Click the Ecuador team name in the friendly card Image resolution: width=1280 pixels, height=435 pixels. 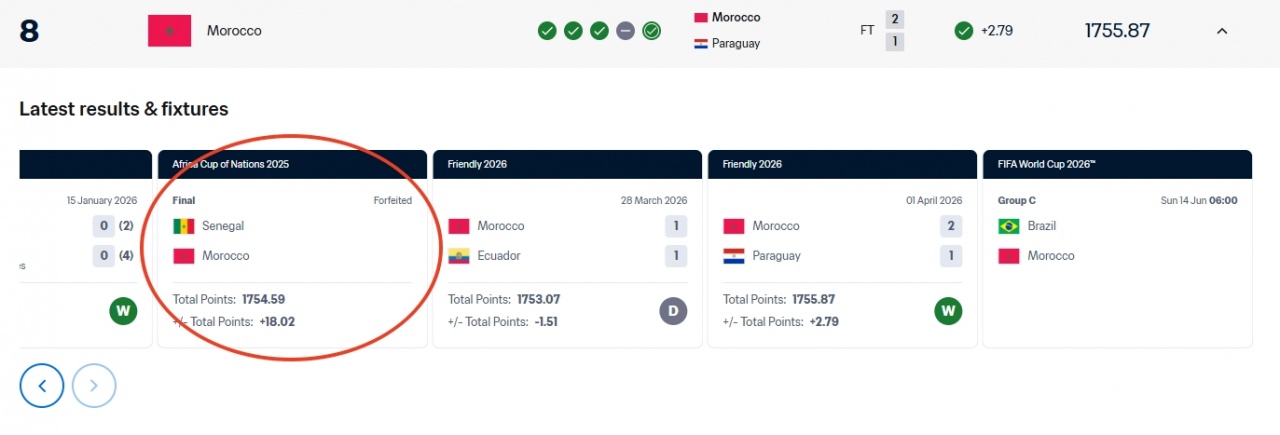pos(499,256)
